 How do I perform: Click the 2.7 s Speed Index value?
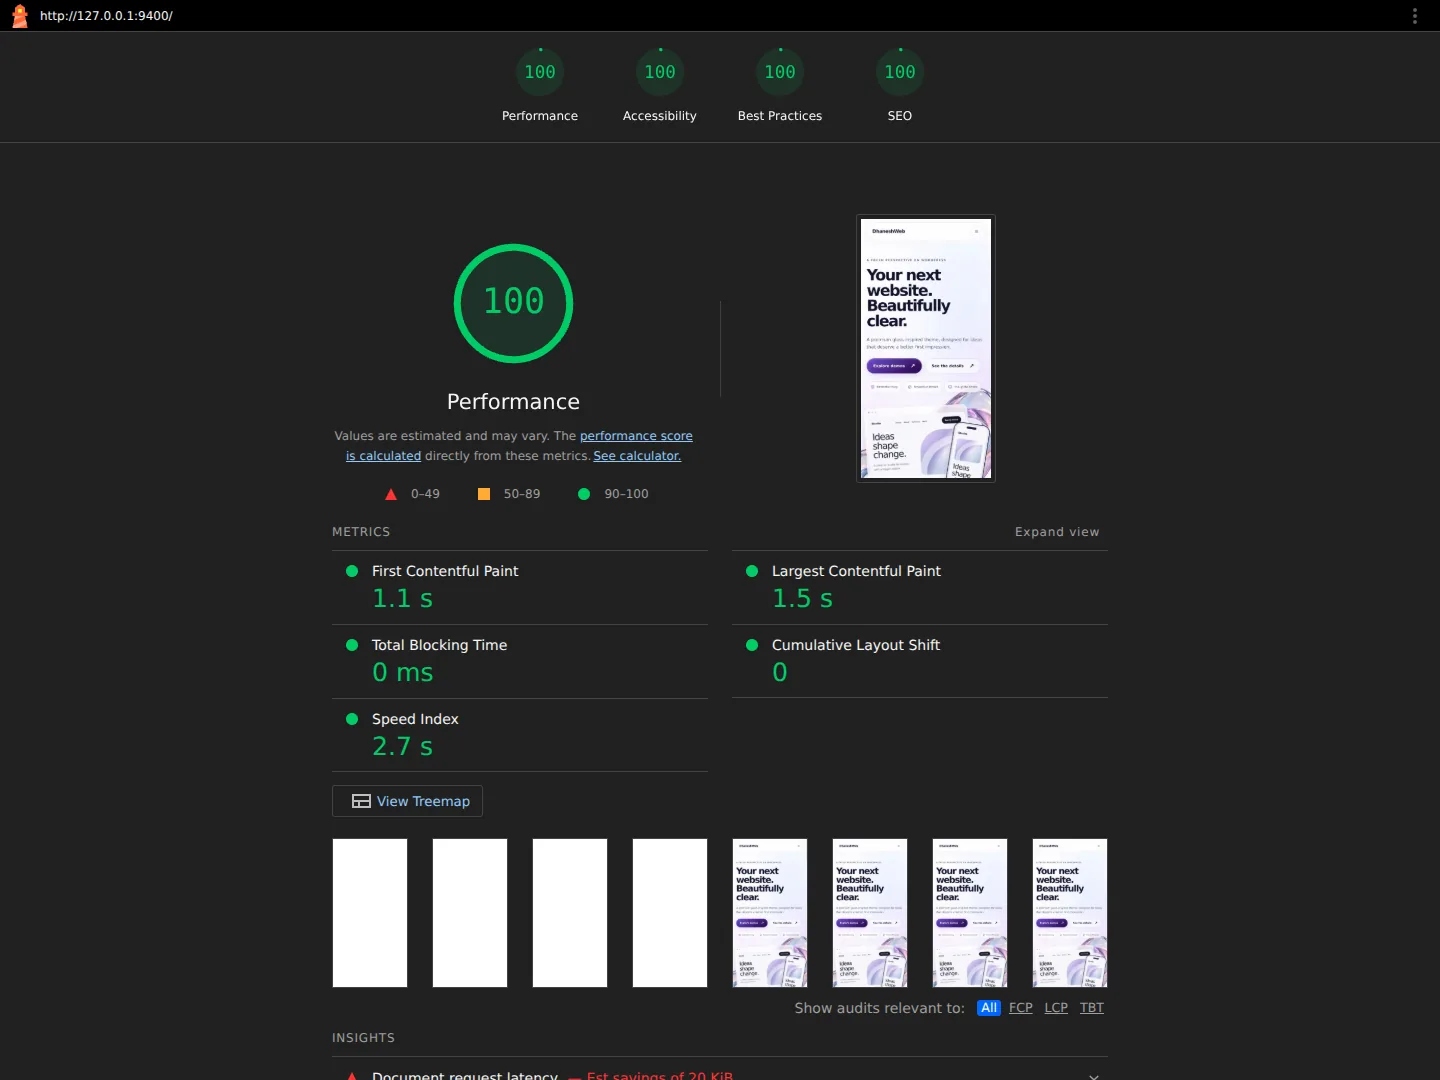pos(402,747)
